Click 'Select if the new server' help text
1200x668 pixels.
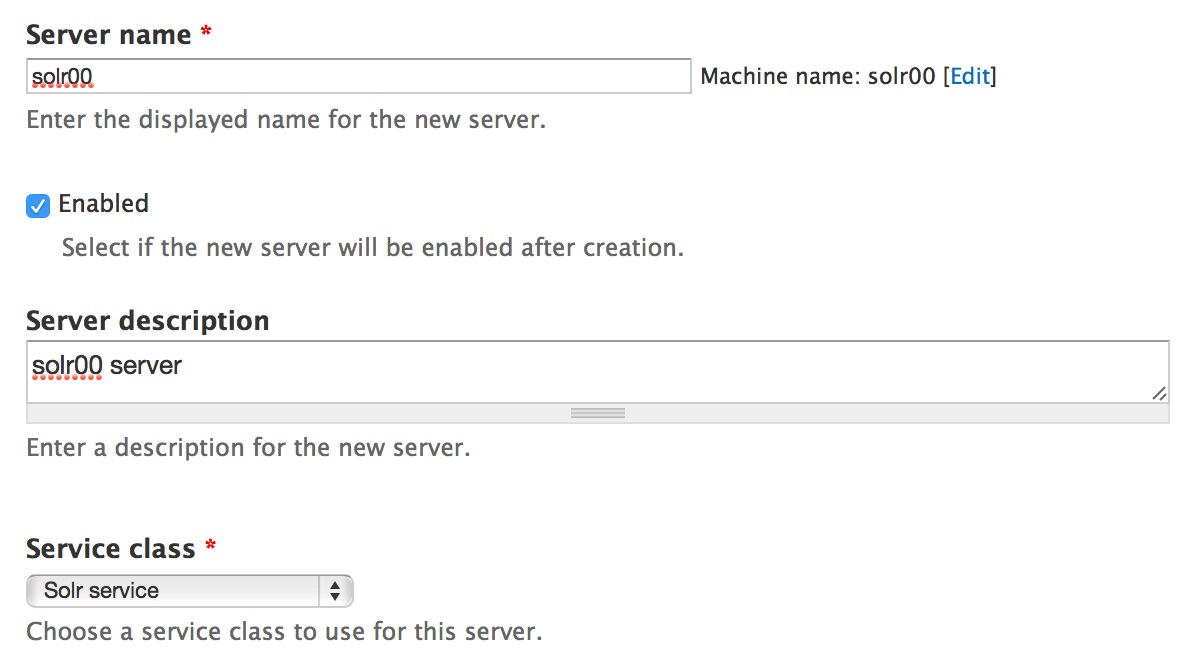(x=373, y=247)
